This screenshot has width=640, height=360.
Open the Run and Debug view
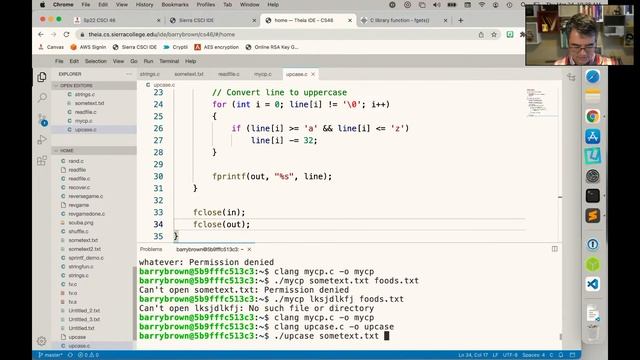(x=42, y=140)
